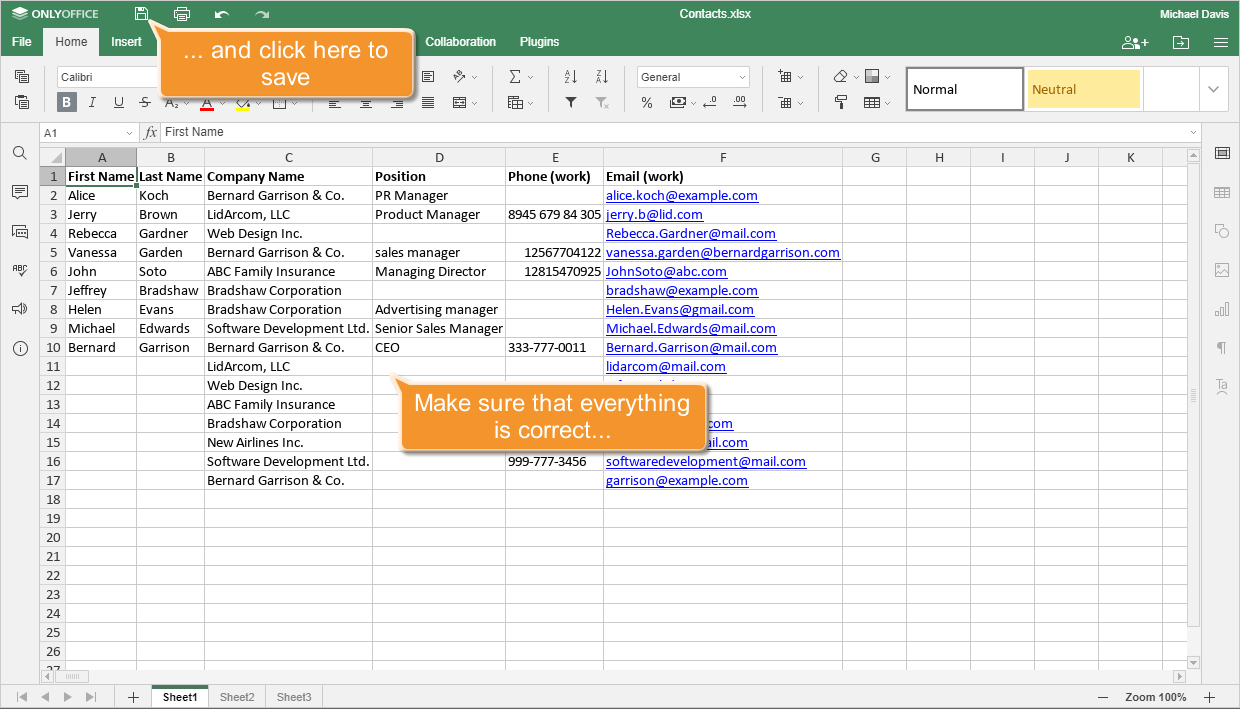Screen dimensions: 1240x709
Task: Decrease decimal places
Action: tap(709, 102)
